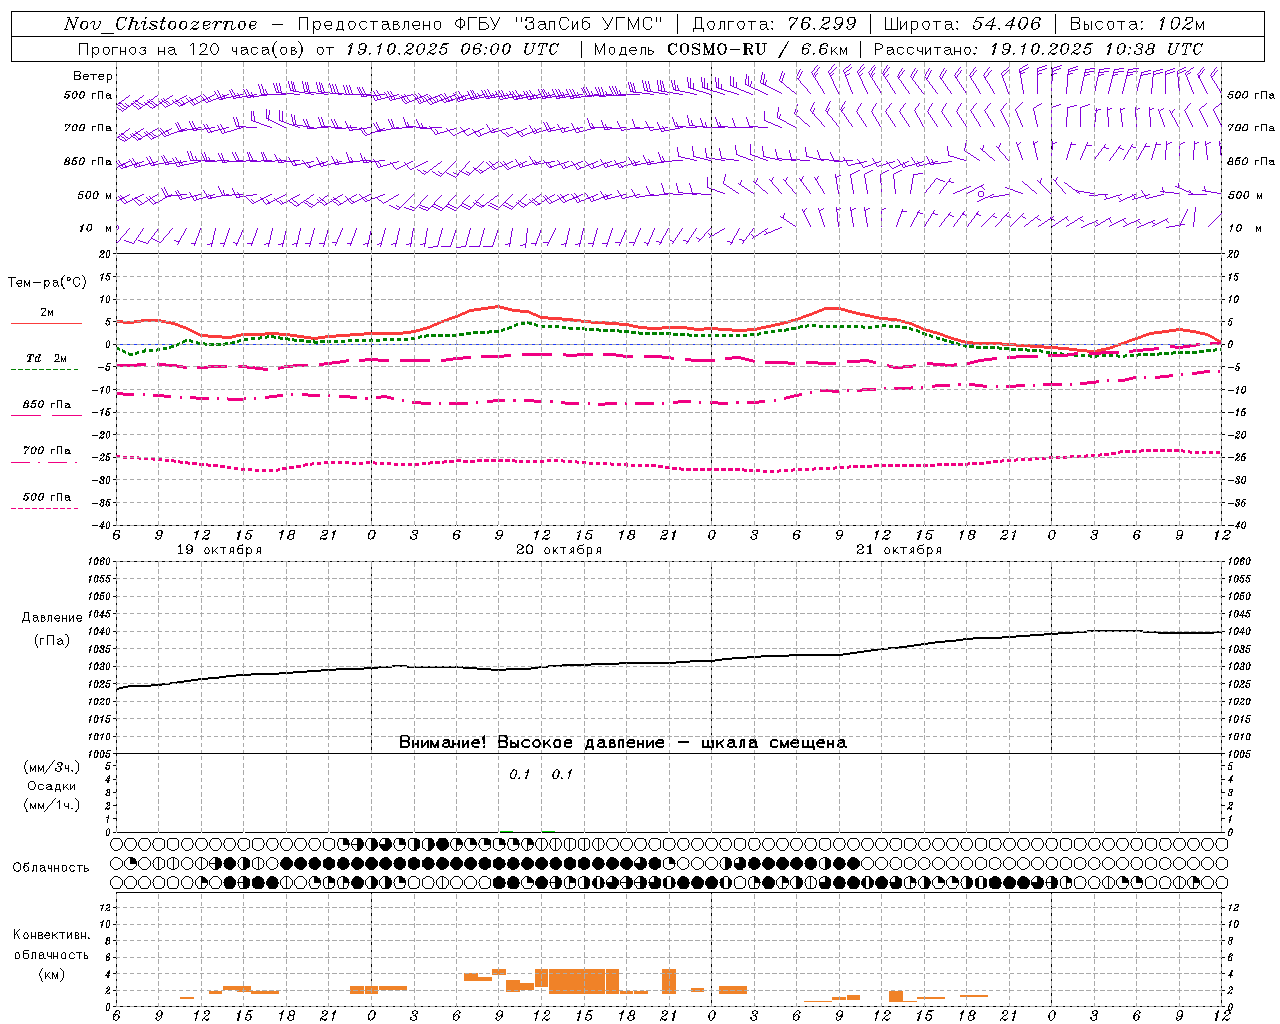Click the model name COSMO-RU / 6.6км
1280x1024 pixels.
pos(759,49)
